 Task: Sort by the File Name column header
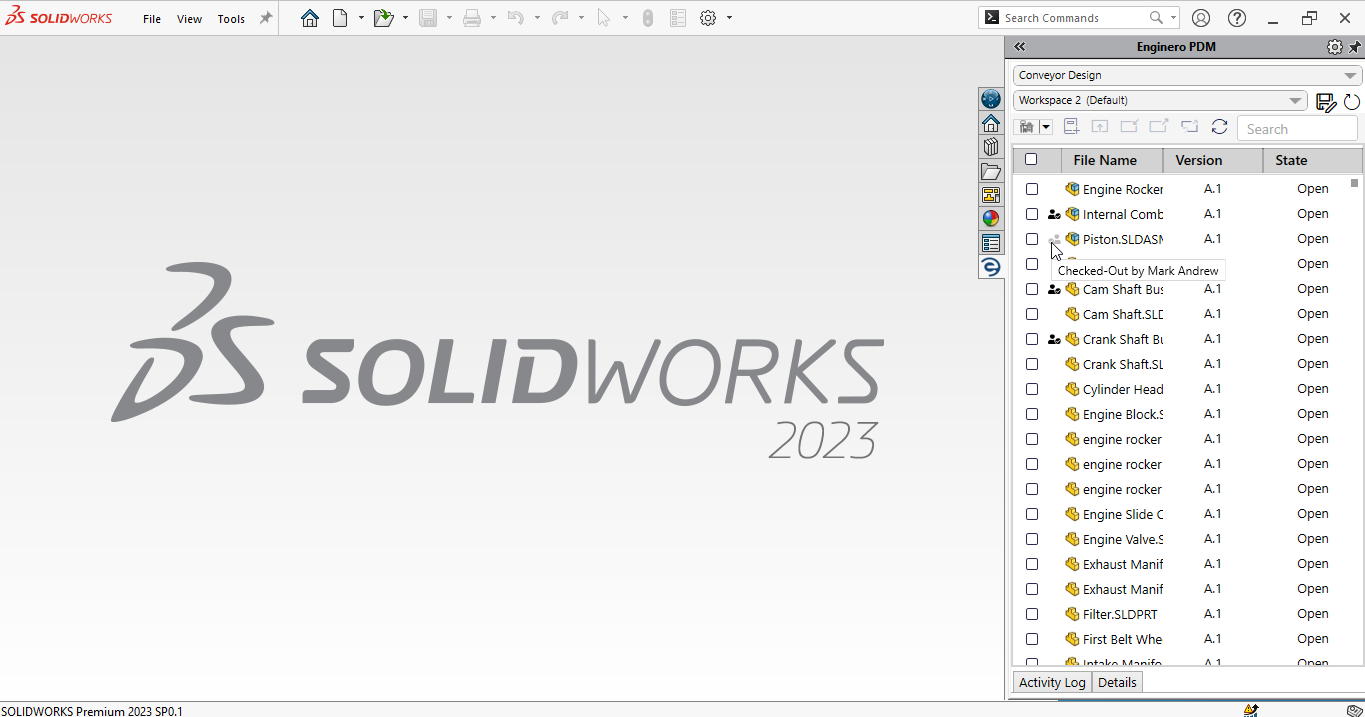click(x=1112, y=160)
